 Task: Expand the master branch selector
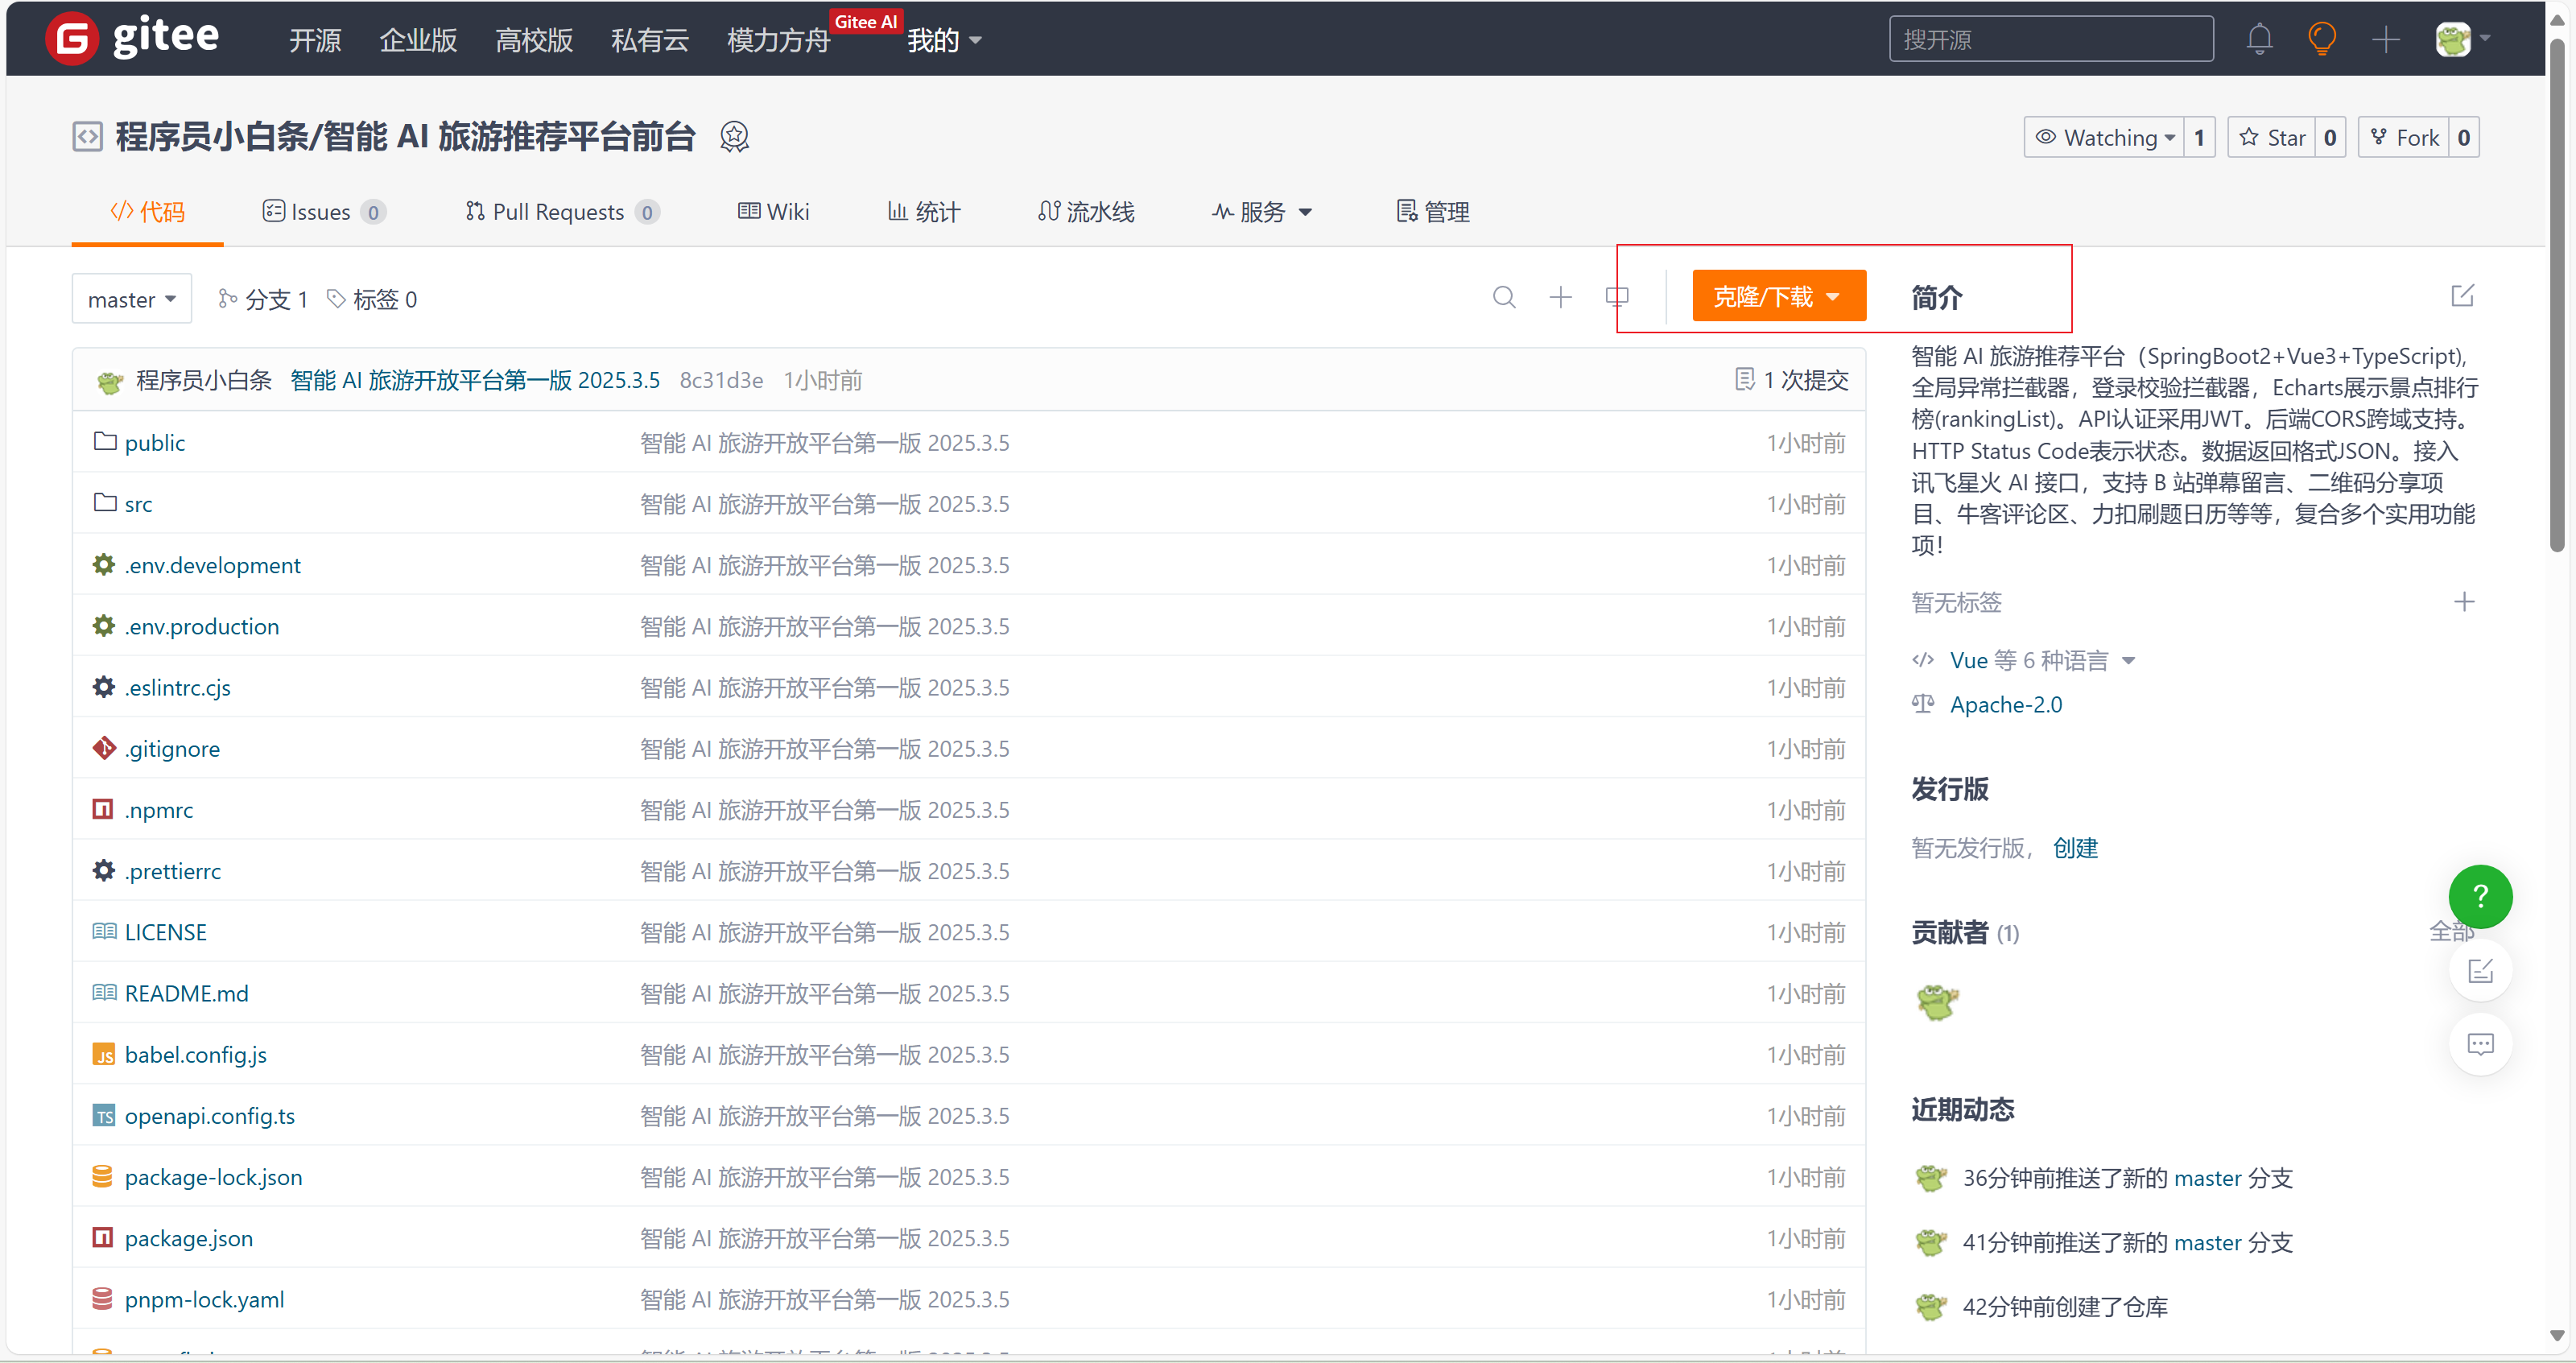(x=131, y=299)
